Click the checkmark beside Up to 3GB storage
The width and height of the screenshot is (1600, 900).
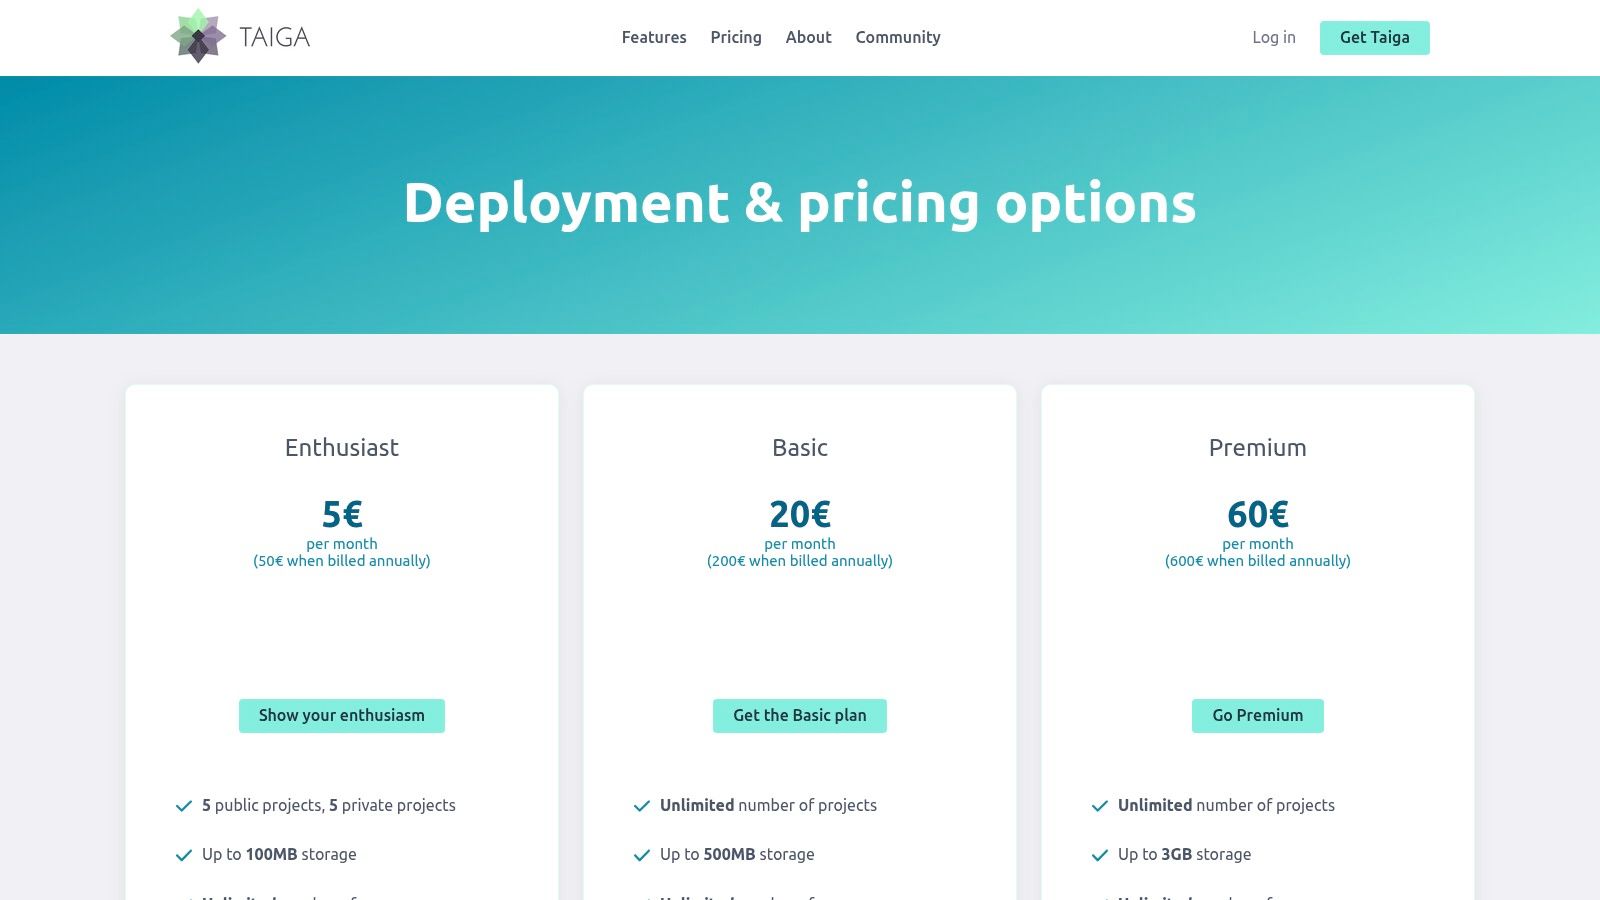1100,855
